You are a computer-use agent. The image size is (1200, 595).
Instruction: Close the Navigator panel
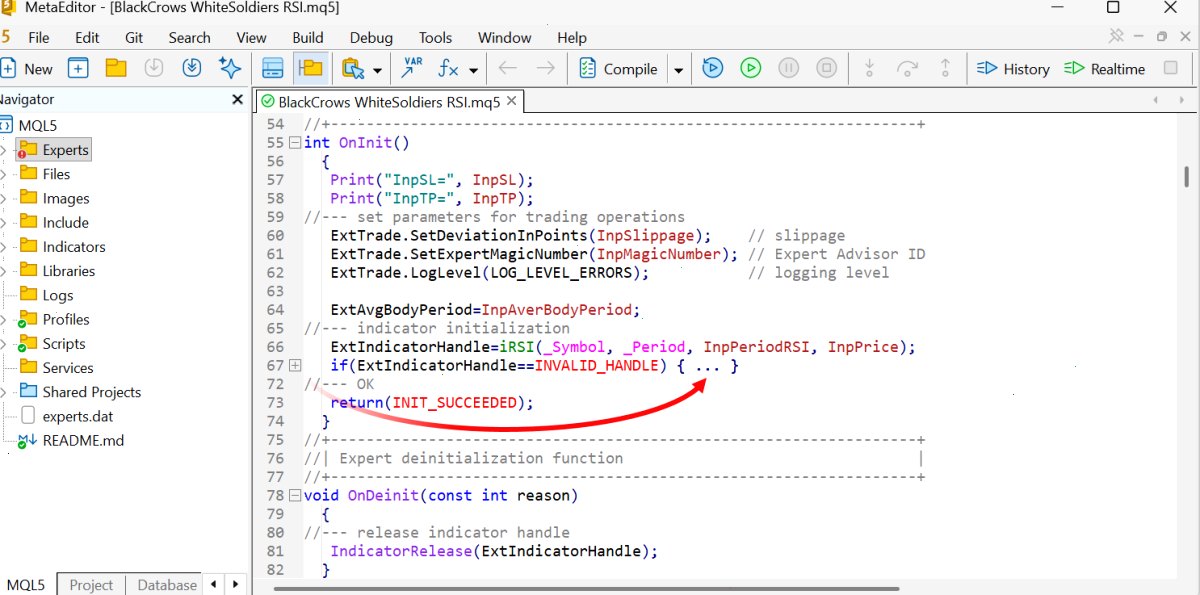click(x=237, y=99)
